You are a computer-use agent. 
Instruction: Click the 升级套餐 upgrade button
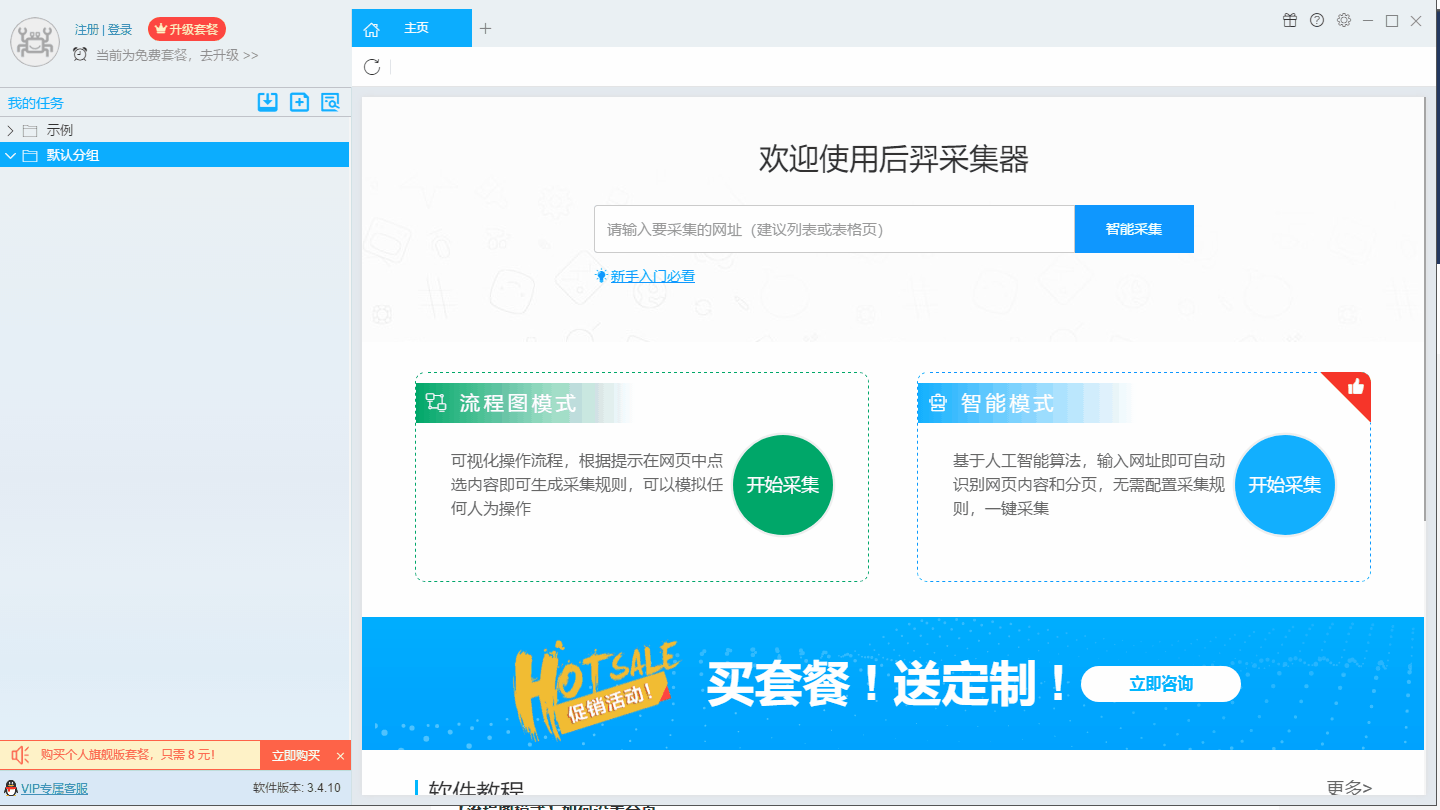[187, 29]
